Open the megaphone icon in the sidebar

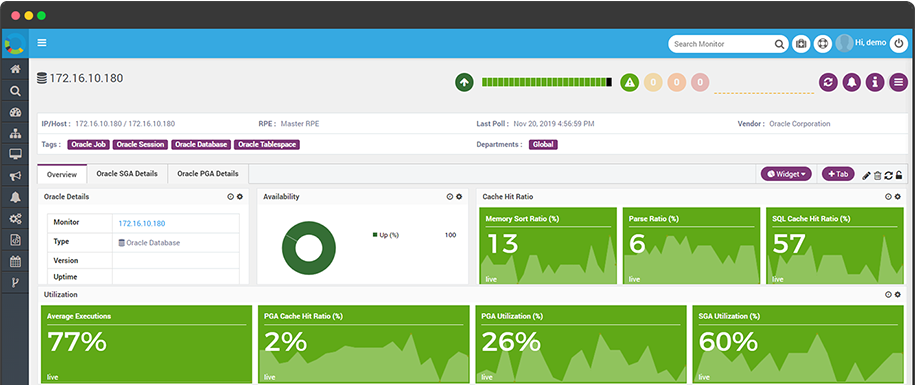pyautogui.click(x=16, y=176)
